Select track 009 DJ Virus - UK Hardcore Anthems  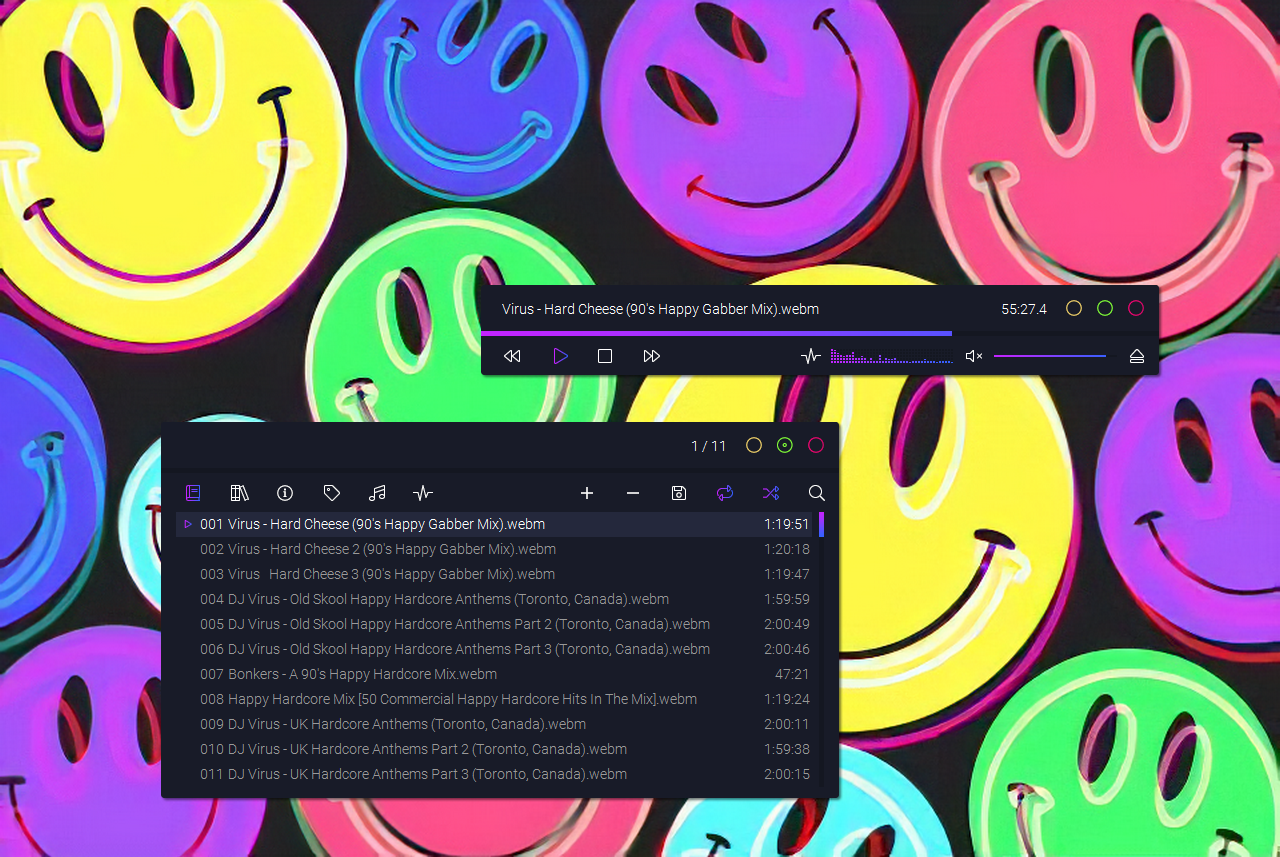click(x=496, y=724)
